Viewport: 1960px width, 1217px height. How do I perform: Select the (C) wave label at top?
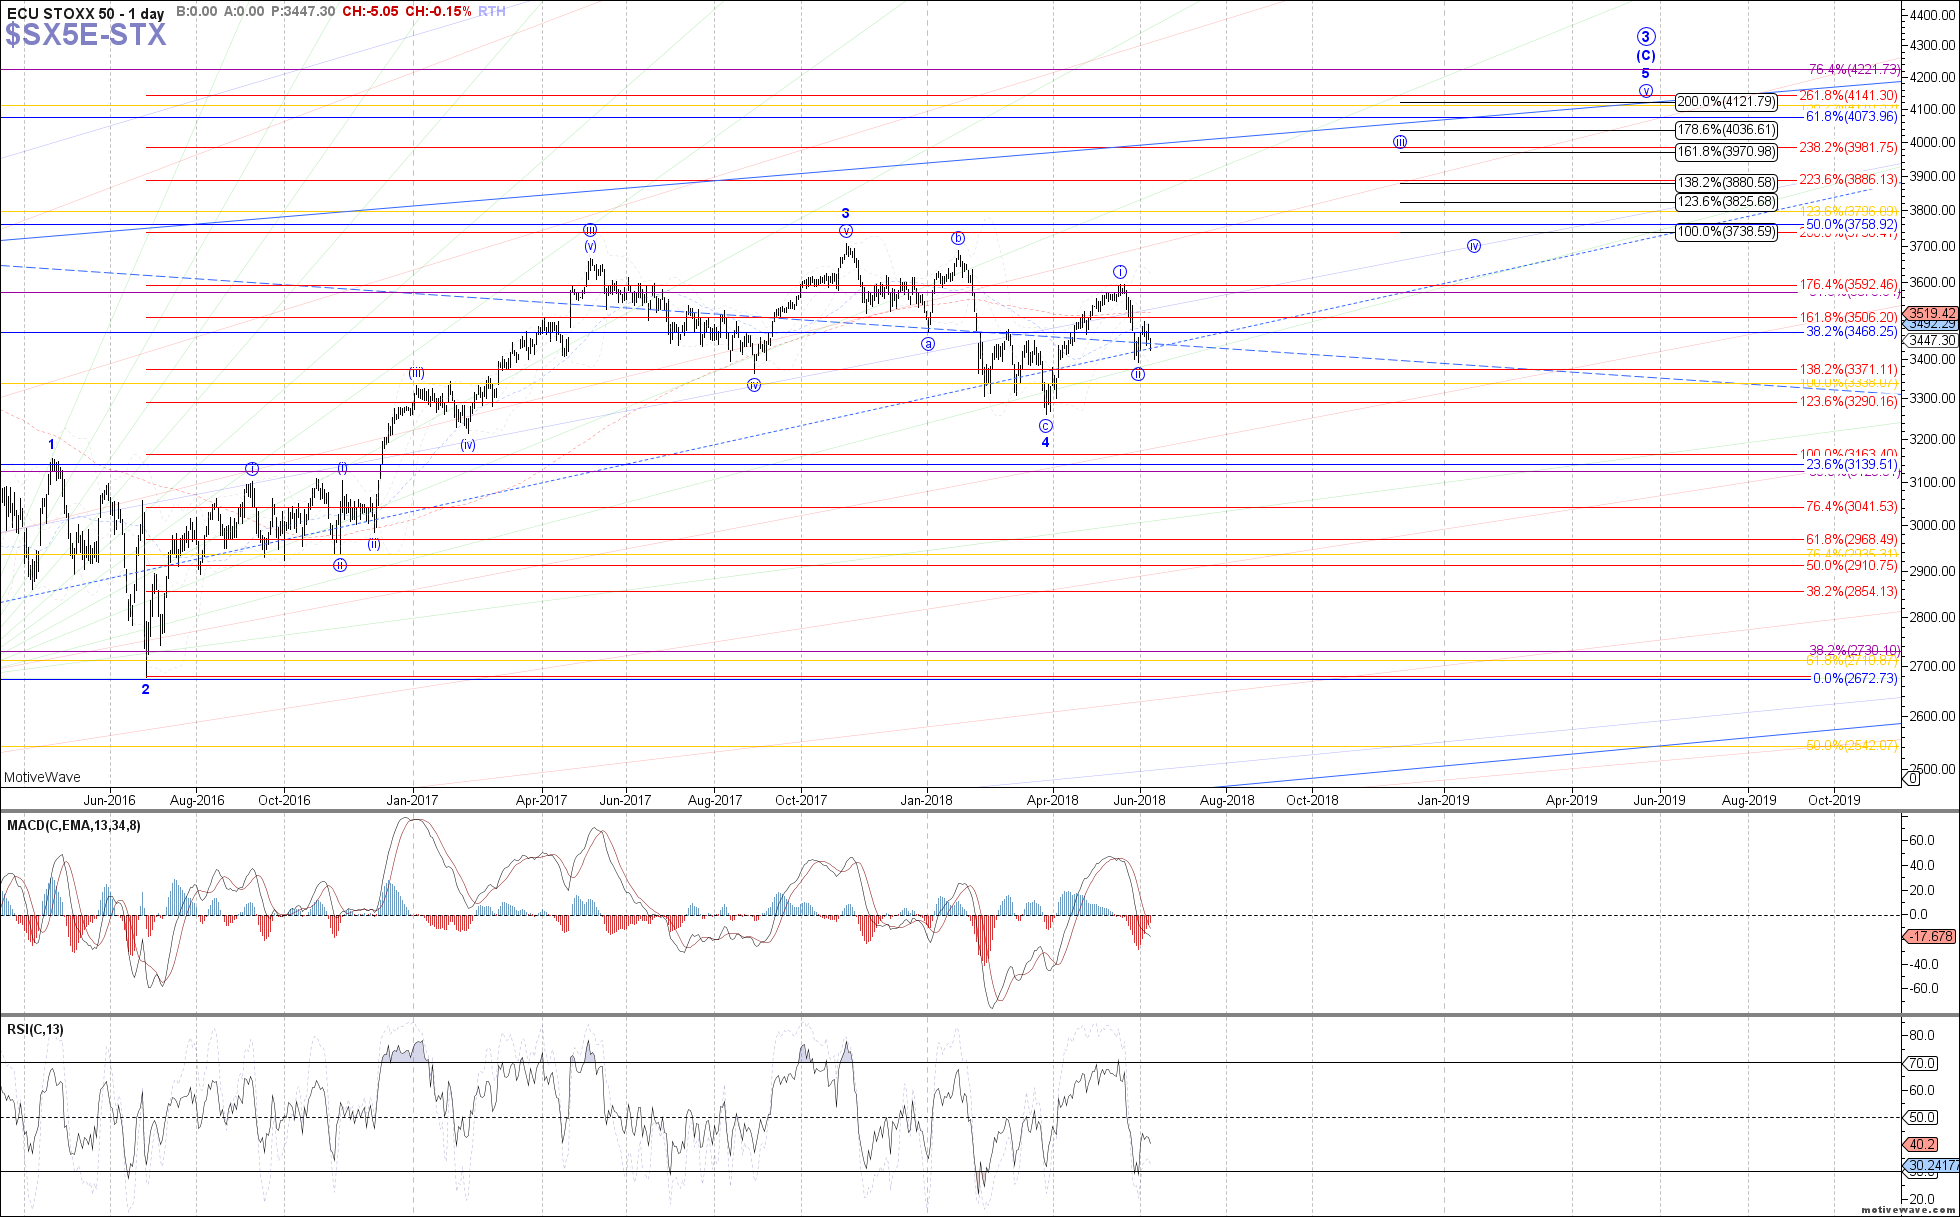coord(1646,56)
